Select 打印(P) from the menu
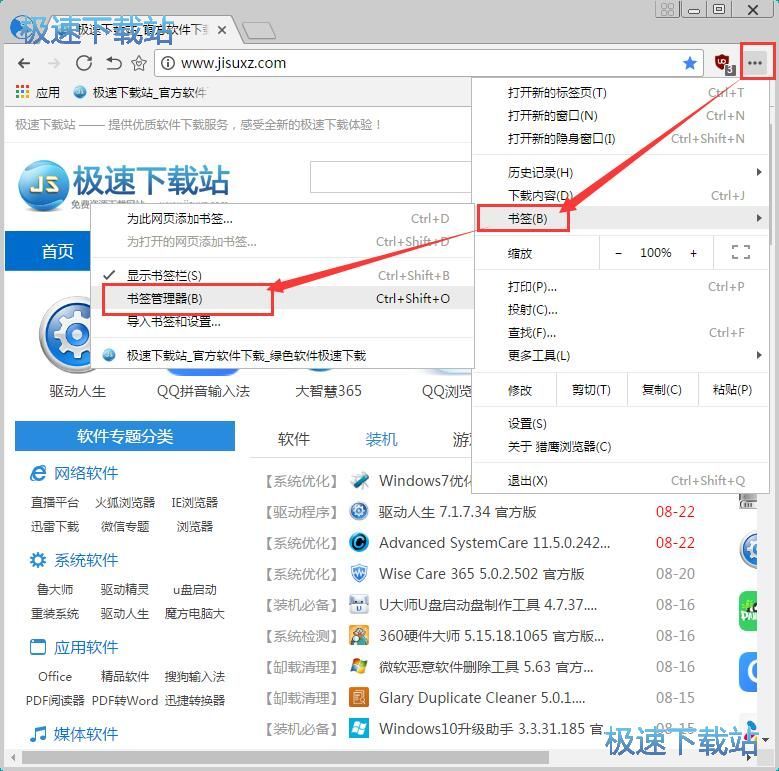The image size is (779, 771). [620, 287]
